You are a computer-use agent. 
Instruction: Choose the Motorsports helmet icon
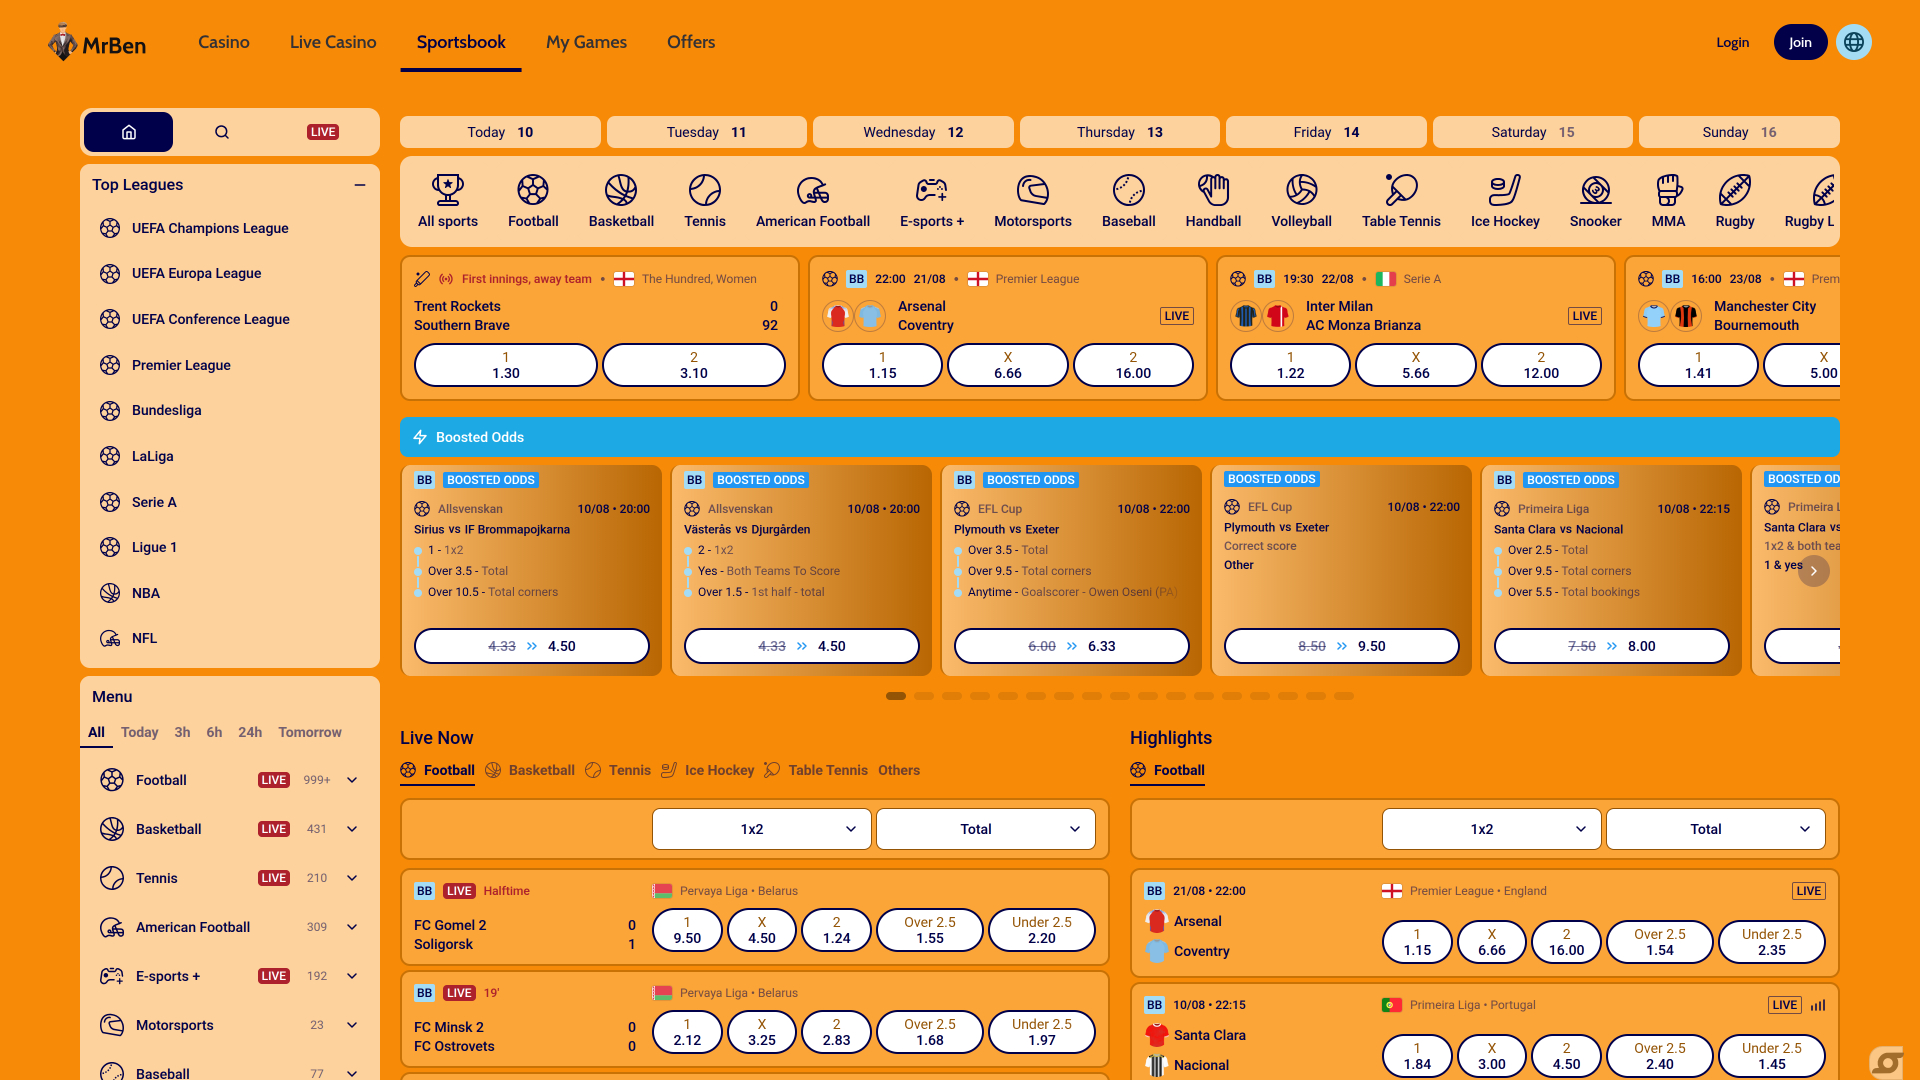tap(1033, 190)
